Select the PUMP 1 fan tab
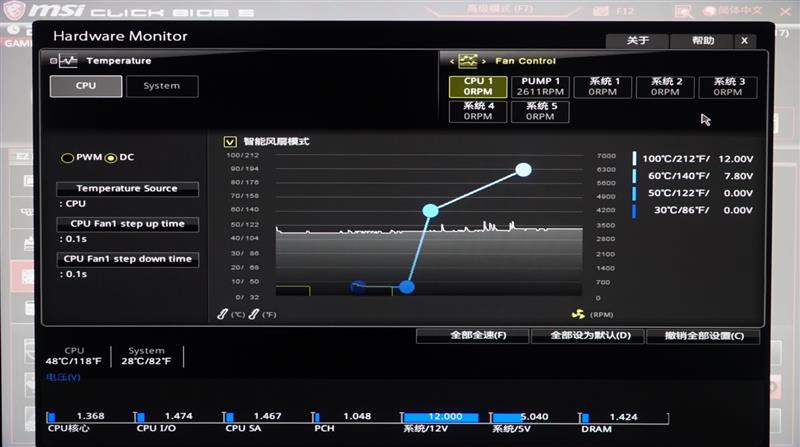Image resolution: width=800 pixels, height=447 pixels. point(541,86)
